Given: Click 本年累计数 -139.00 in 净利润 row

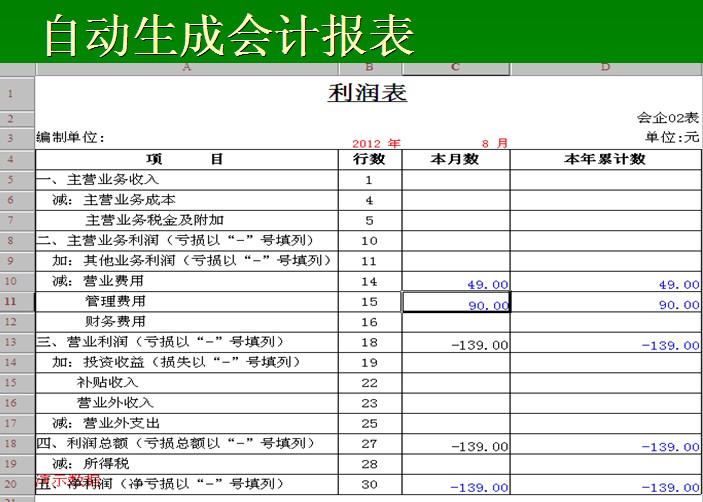Looking at the screenshot, I should pos(671,488).
